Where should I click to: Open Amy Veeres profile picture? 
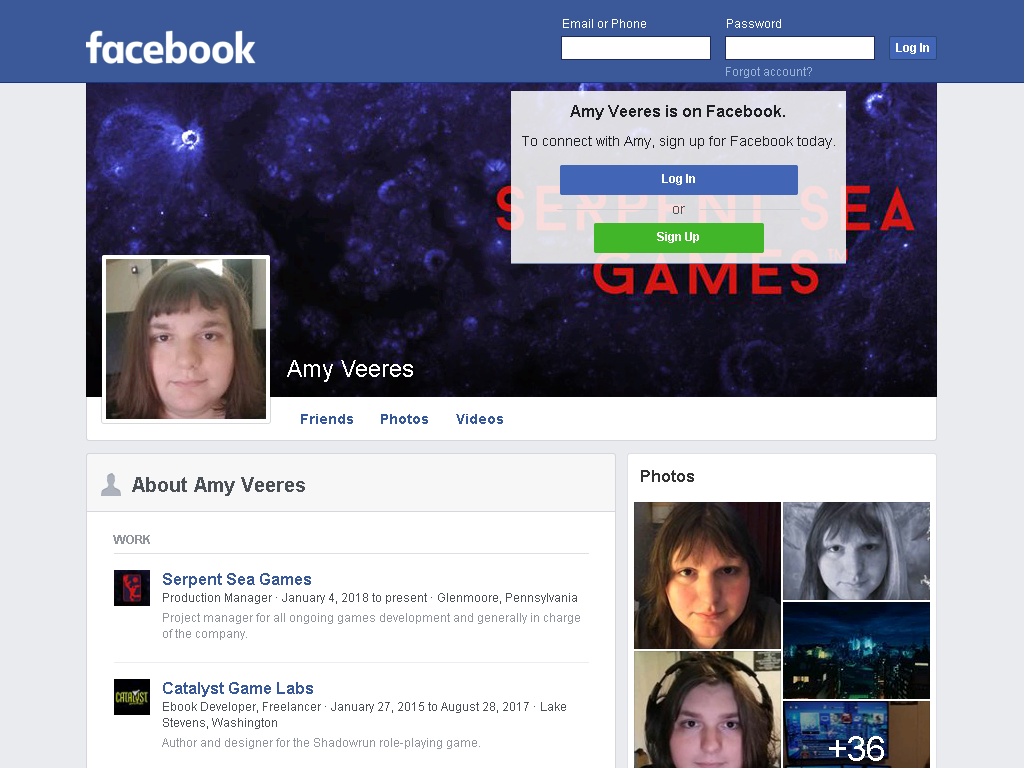(x=186, y=339)
